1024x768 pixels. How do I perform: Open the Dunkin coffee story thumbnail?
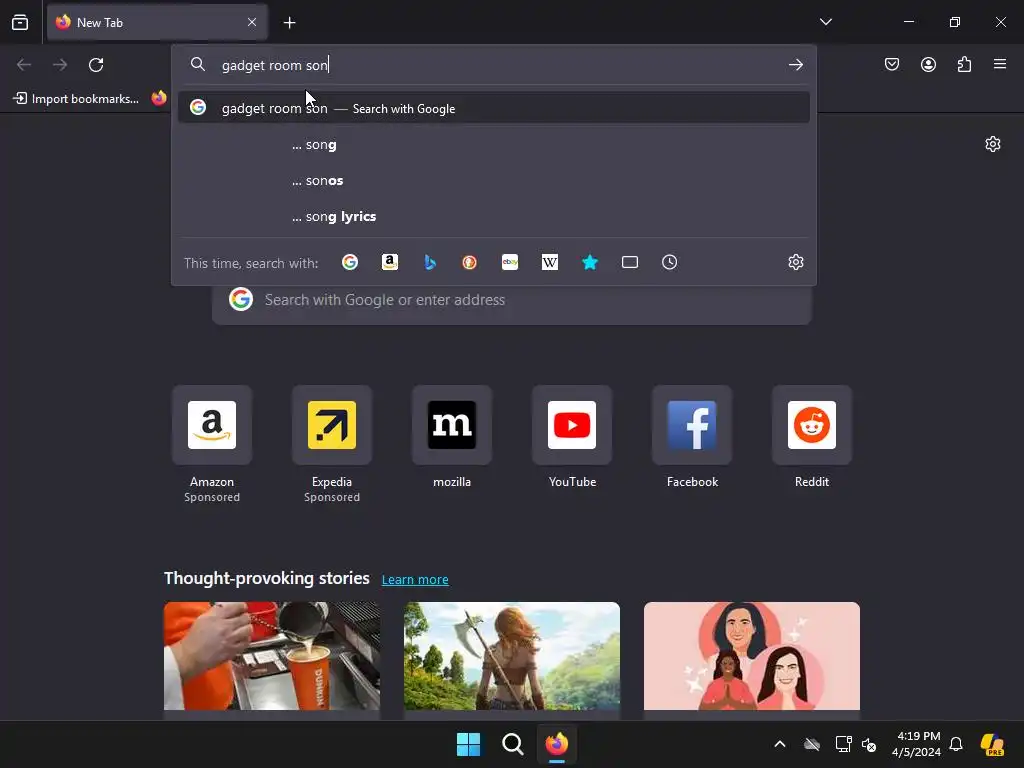tap(272, 656)
